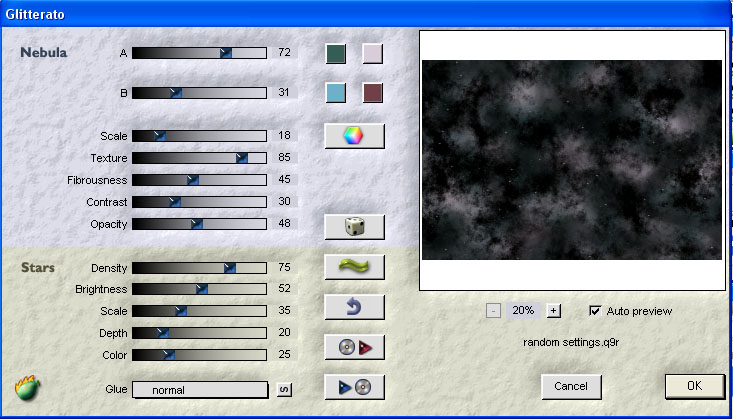Image resolution: width=733 pixels, height=419 pixels.
Task: Pick the light pink Nebula A swatch
Action: (373, 54)
